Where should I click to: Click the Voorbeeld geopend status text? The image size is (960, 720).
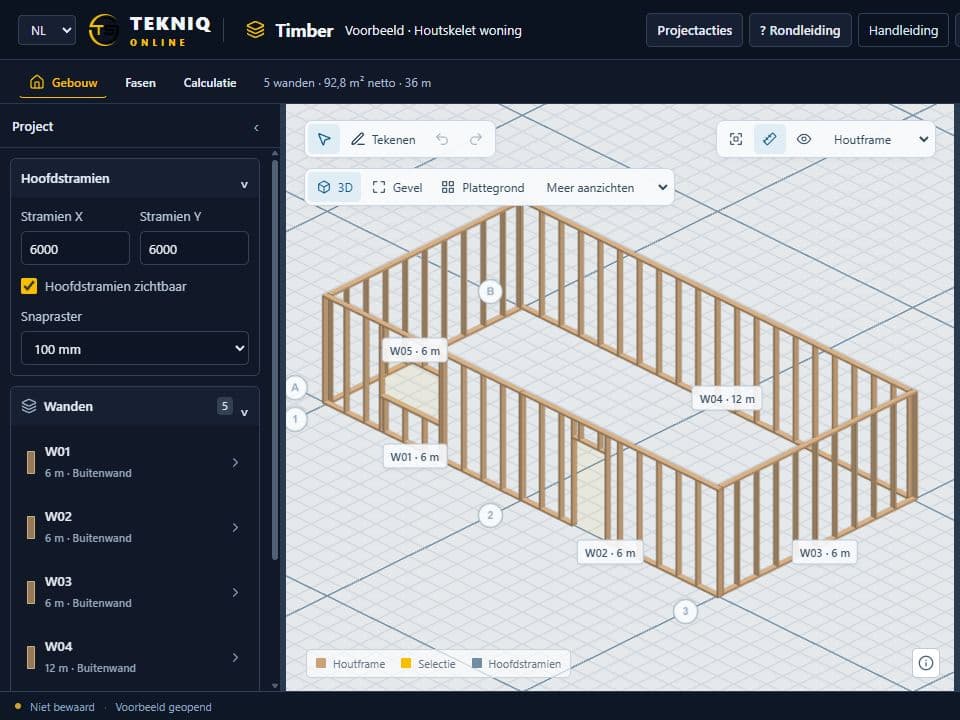point(163,707)
